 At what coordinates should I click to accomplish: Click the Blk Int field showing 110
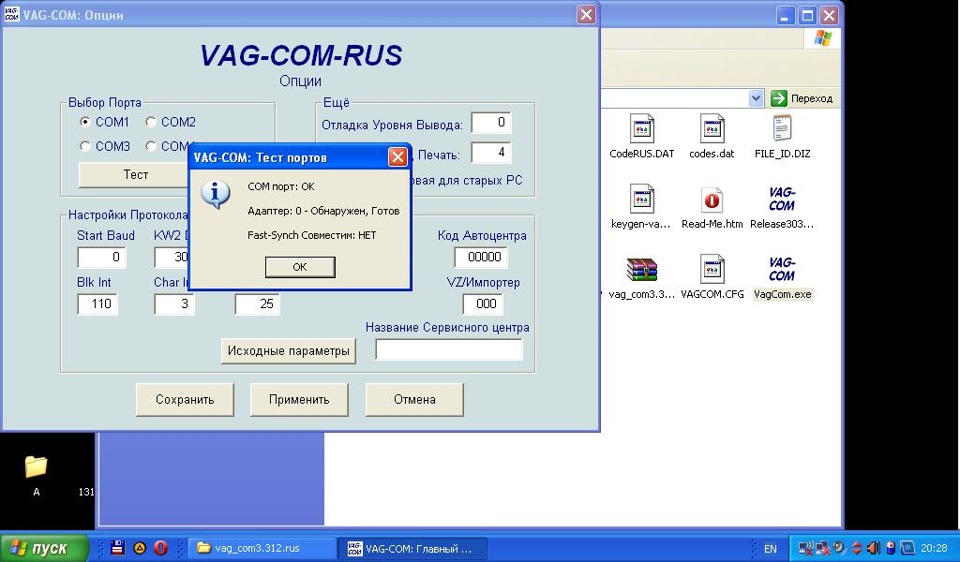click(97, 304)
